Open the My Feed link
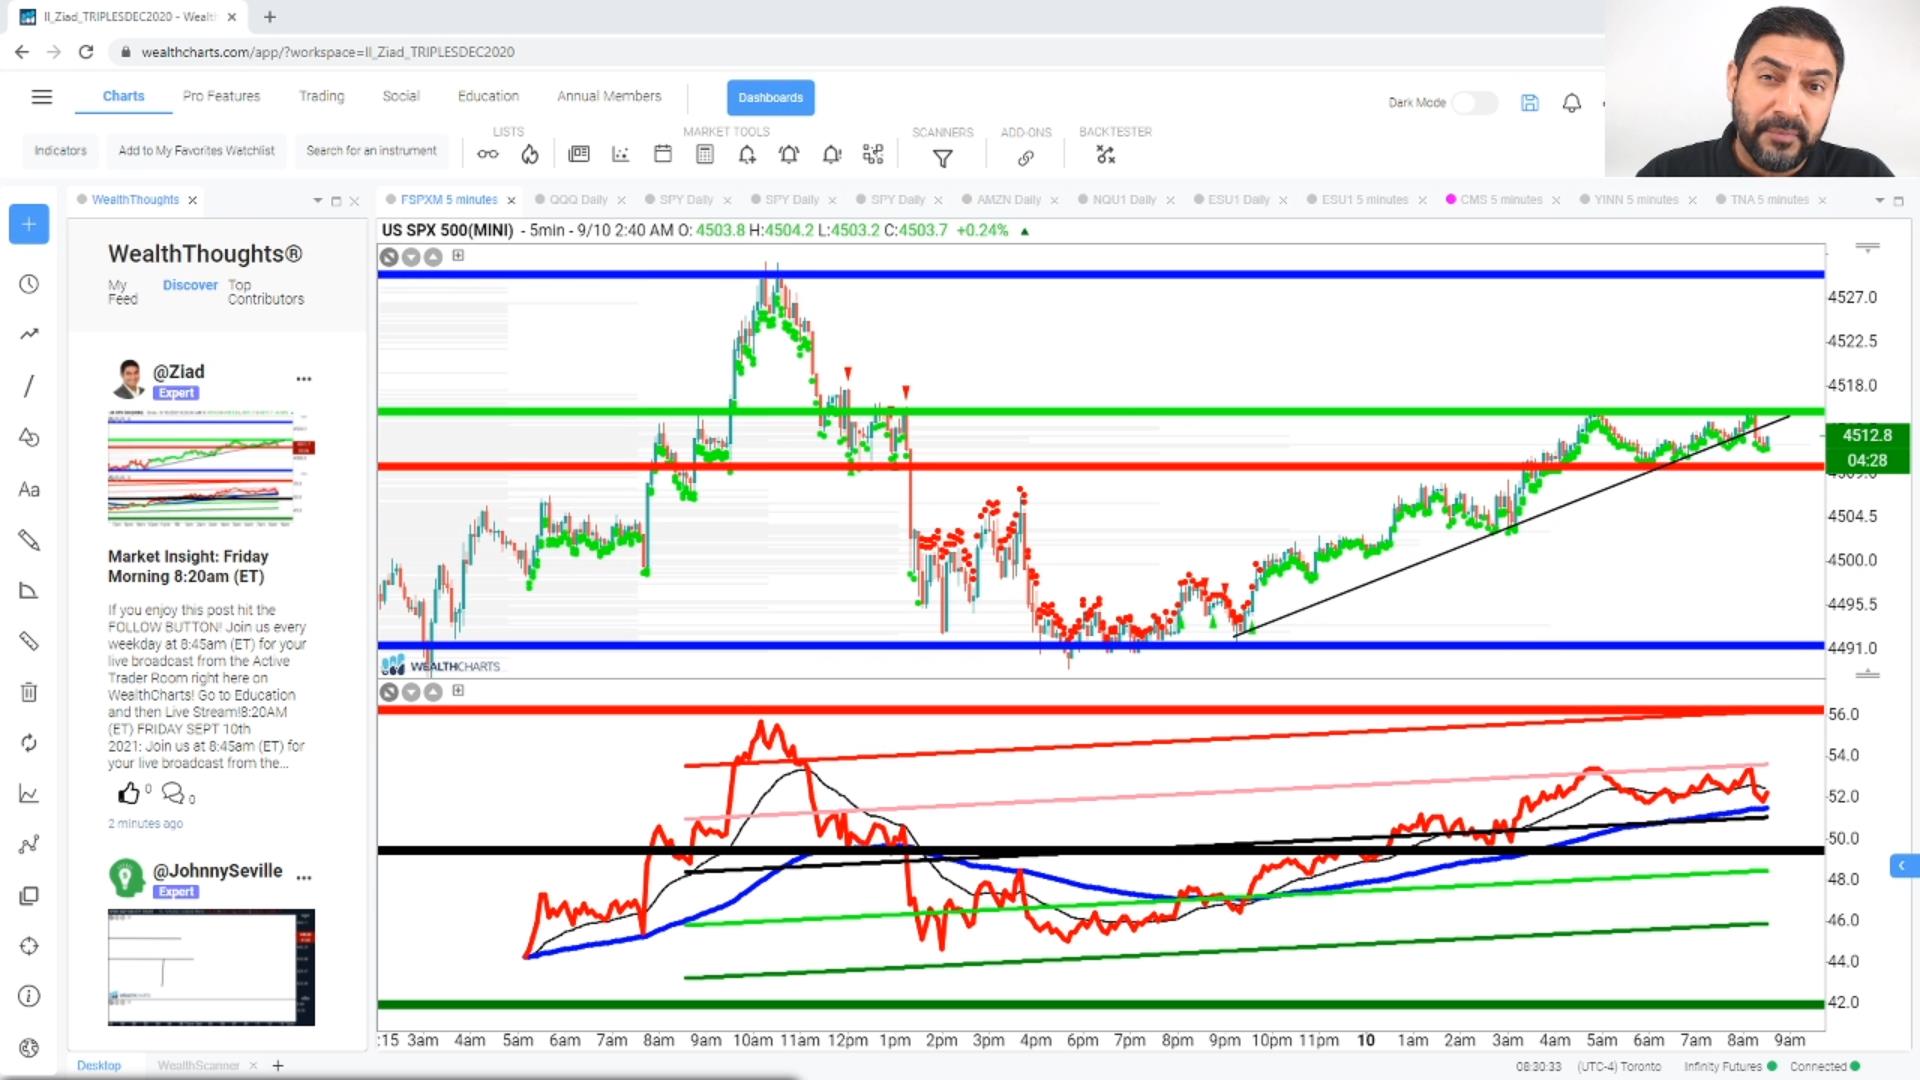The image size is (1920, 1080). pos(123,292)
